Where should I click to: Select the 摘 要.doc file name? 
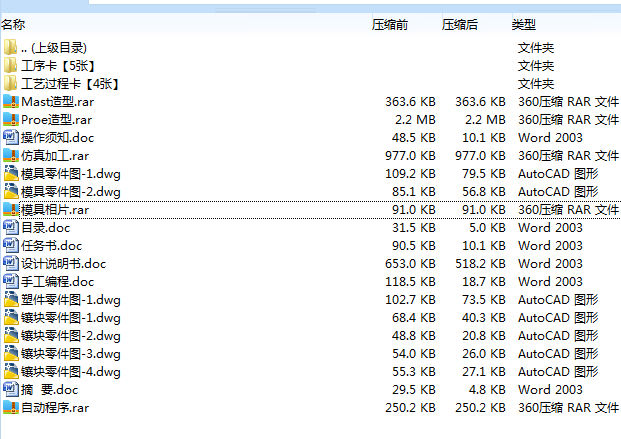[x=50, y=389]
